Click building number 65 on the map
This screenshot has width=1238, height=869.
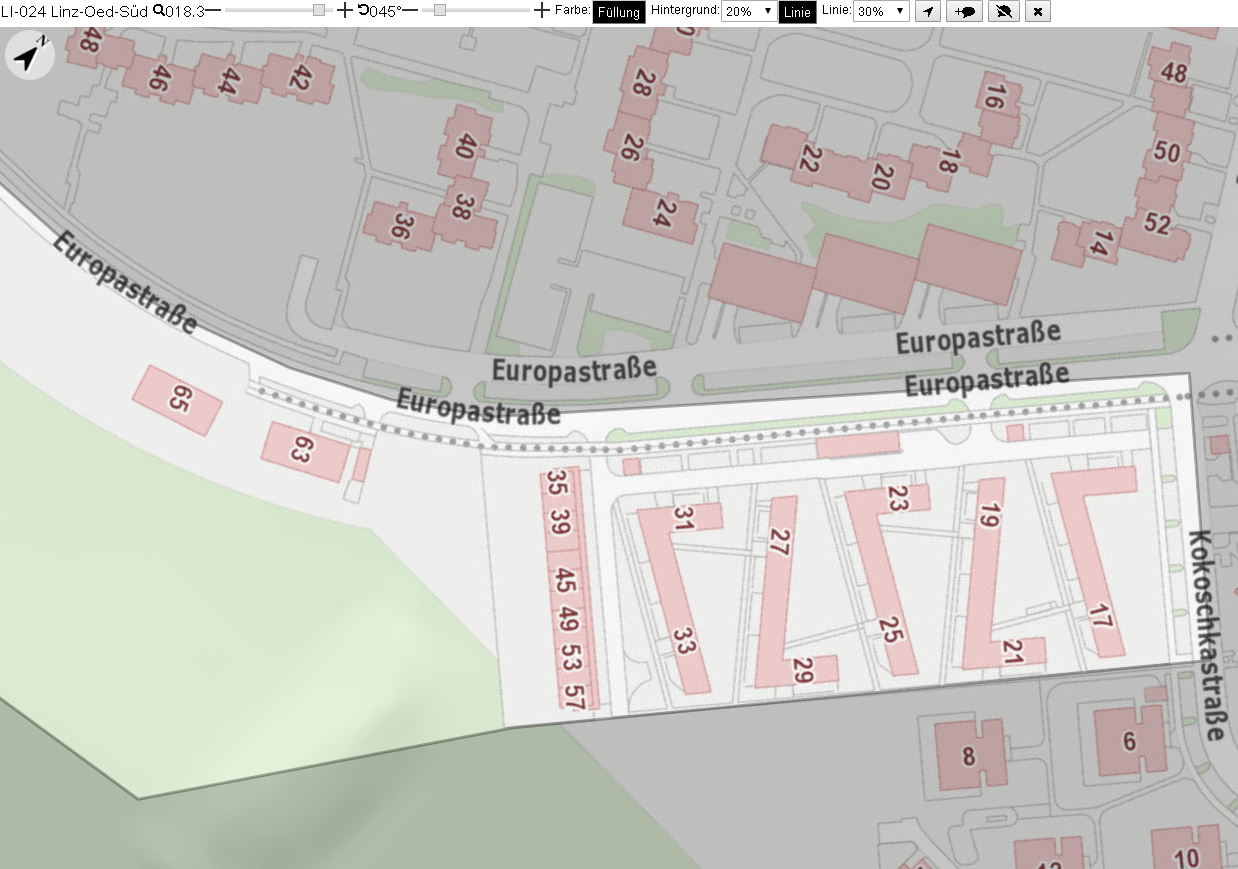(x=178, y=400)
